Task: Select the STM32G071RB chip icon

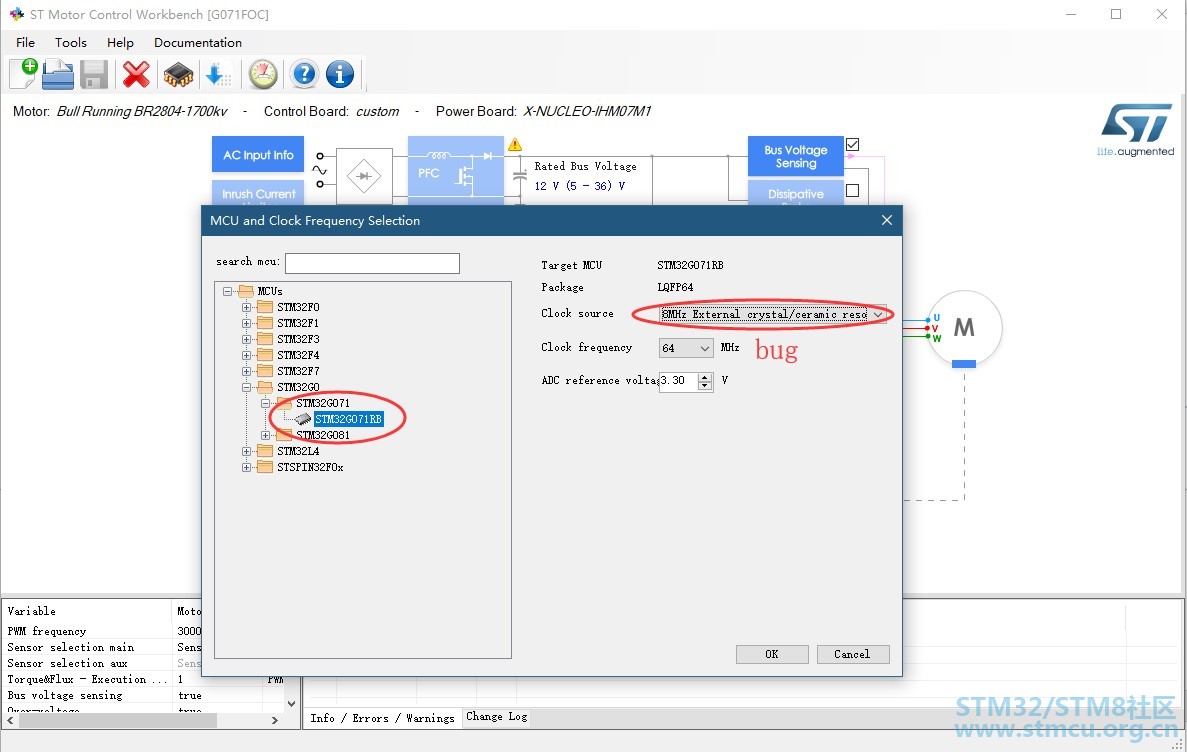Action: click(303, 419)
